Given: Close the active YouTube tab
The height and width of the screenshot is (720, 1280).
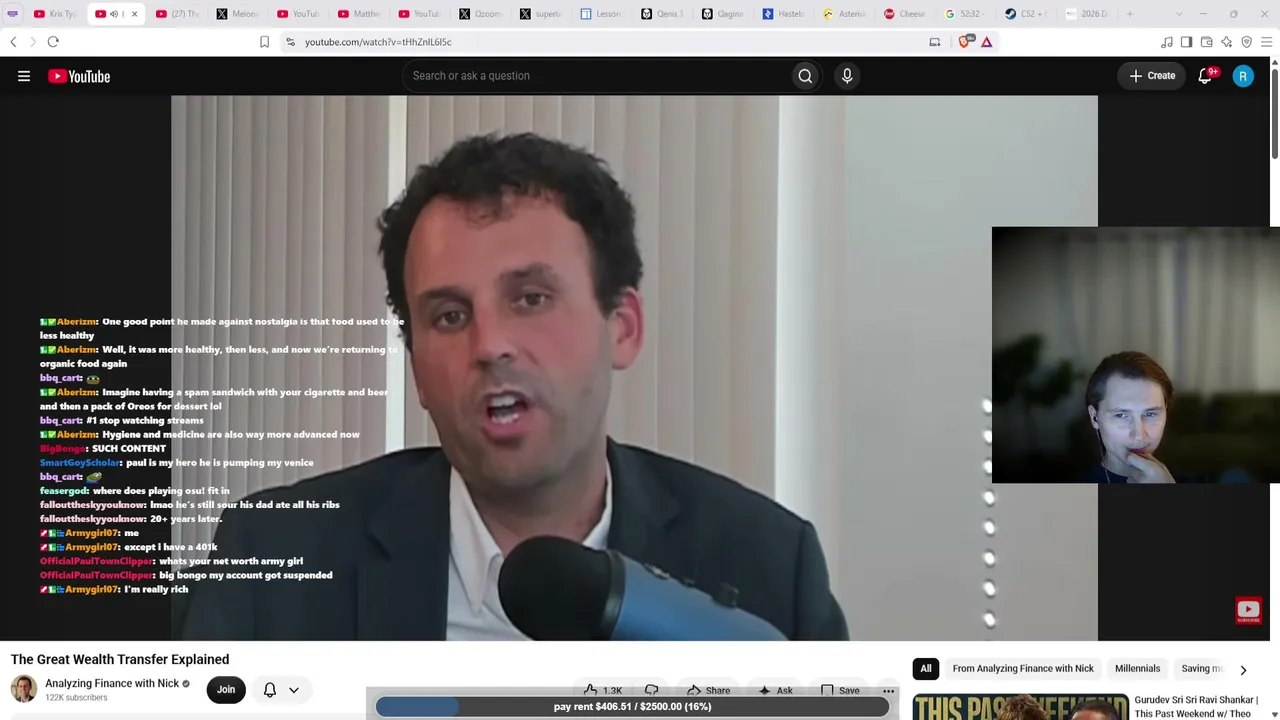Looking at the screenshot, I should [134, 14].
